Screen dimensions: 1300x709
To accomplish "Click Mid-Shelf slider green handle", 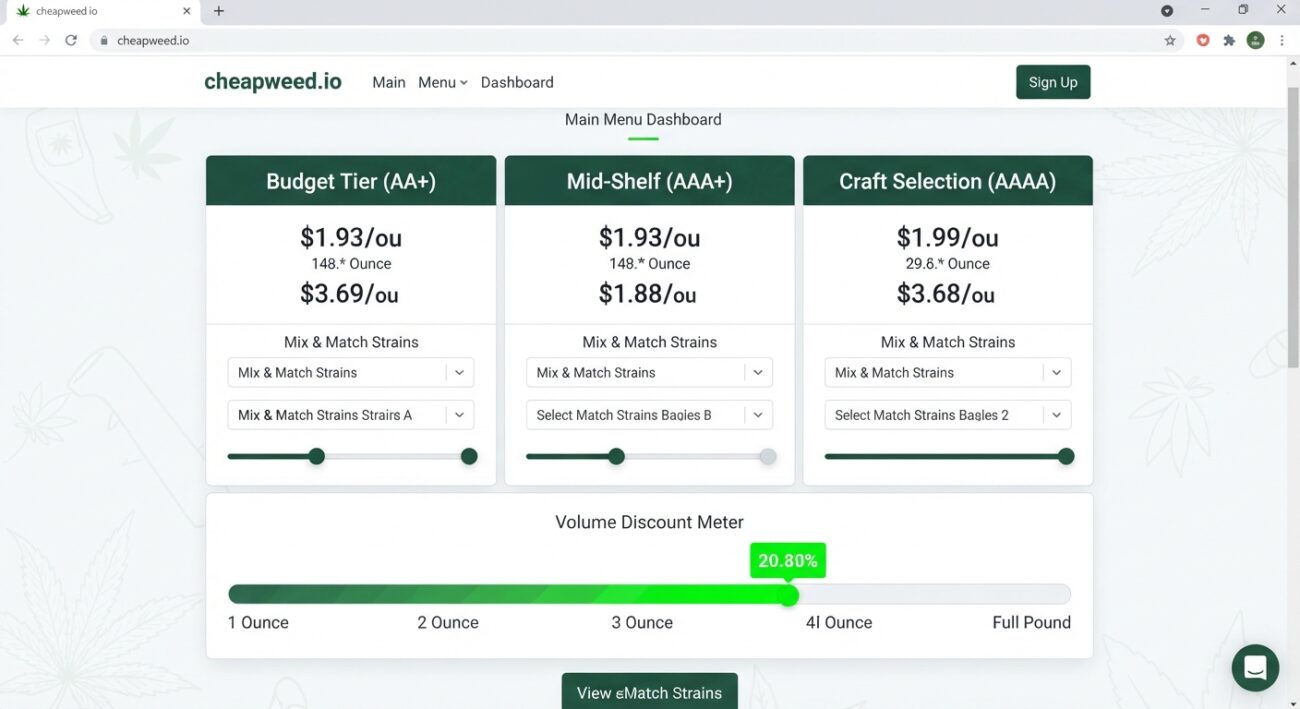I will point(616,457).
